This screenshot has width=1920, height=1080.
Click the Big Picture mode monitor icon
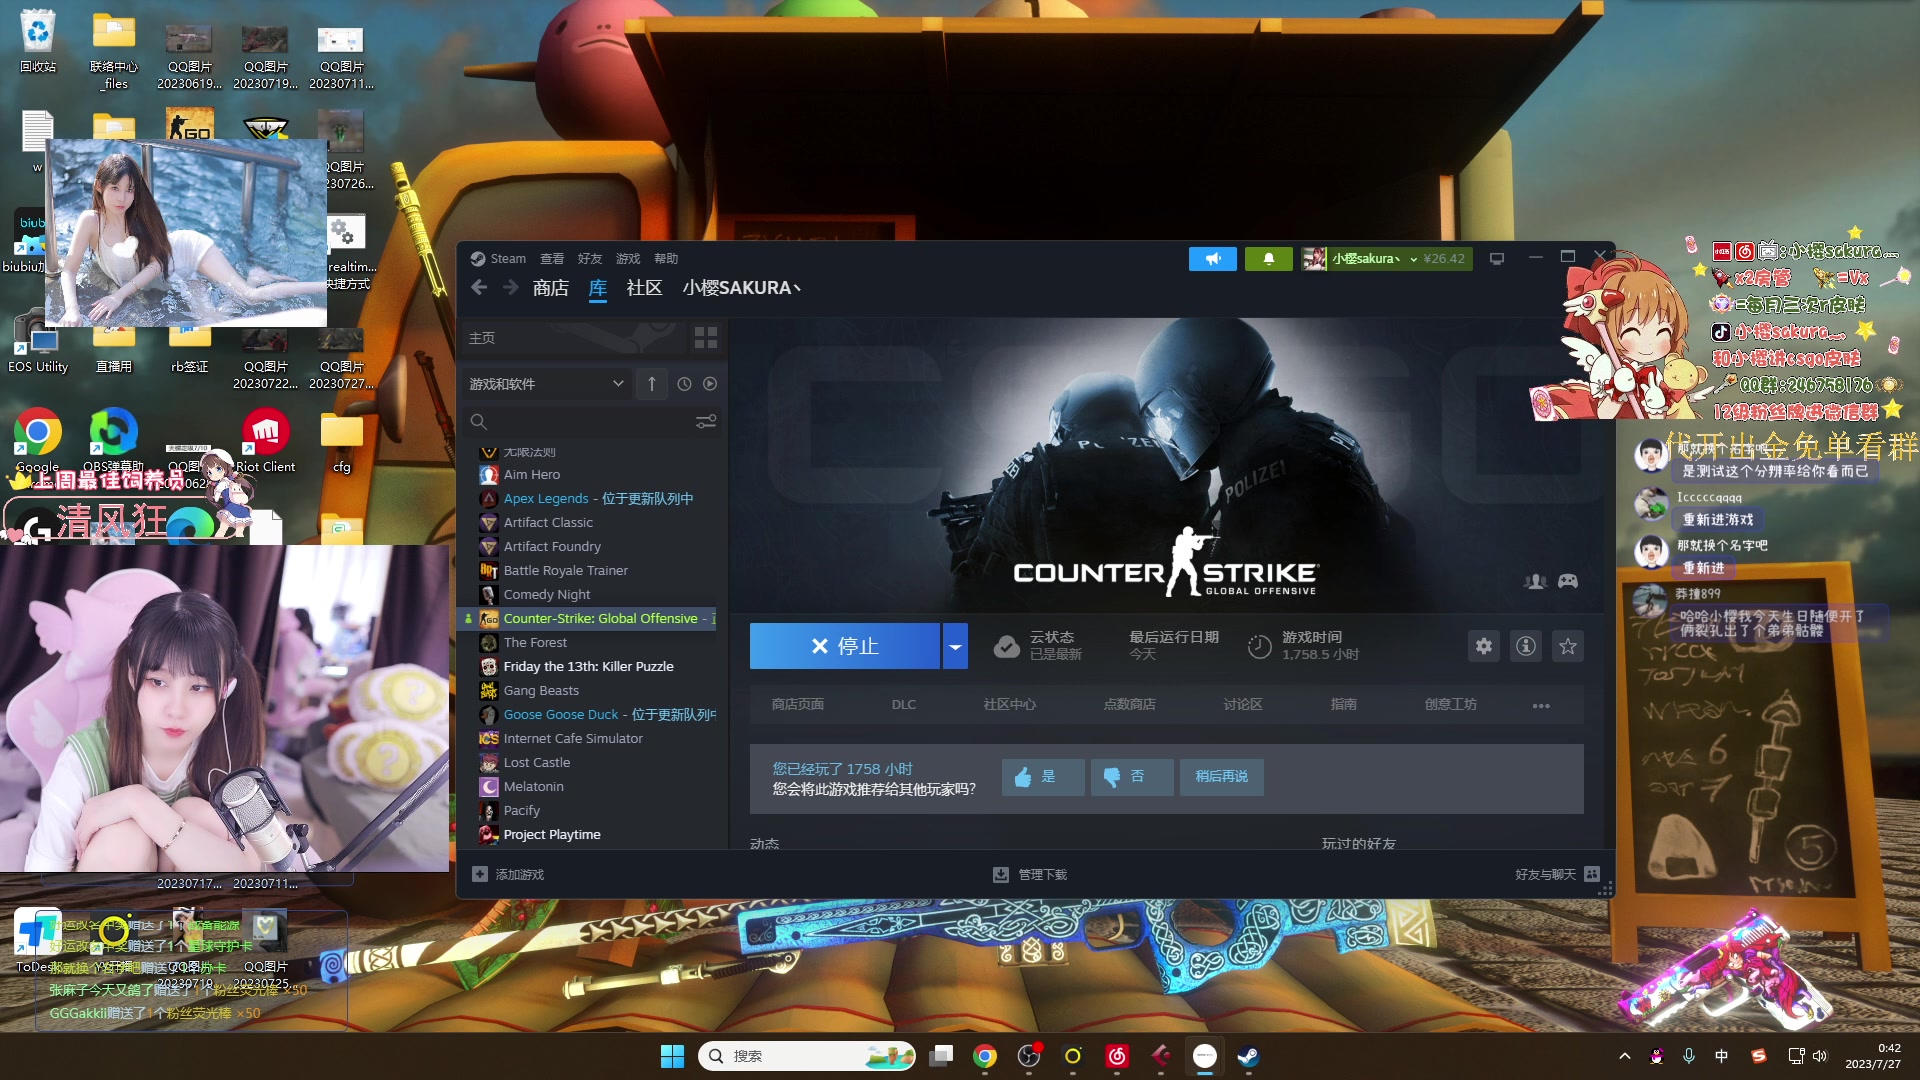pos(1497,259)
